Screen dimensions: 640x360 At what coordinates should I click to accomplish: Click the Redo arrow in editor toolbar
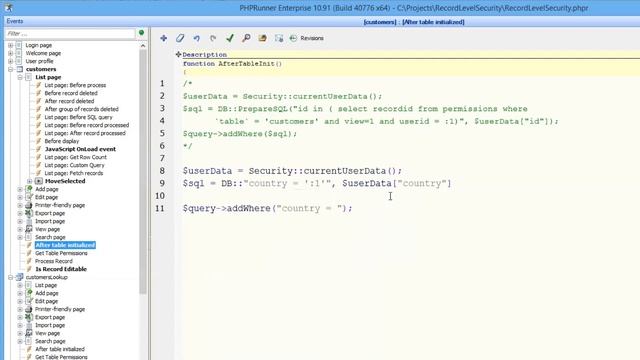pyautogui.click(x=213, y=38)
